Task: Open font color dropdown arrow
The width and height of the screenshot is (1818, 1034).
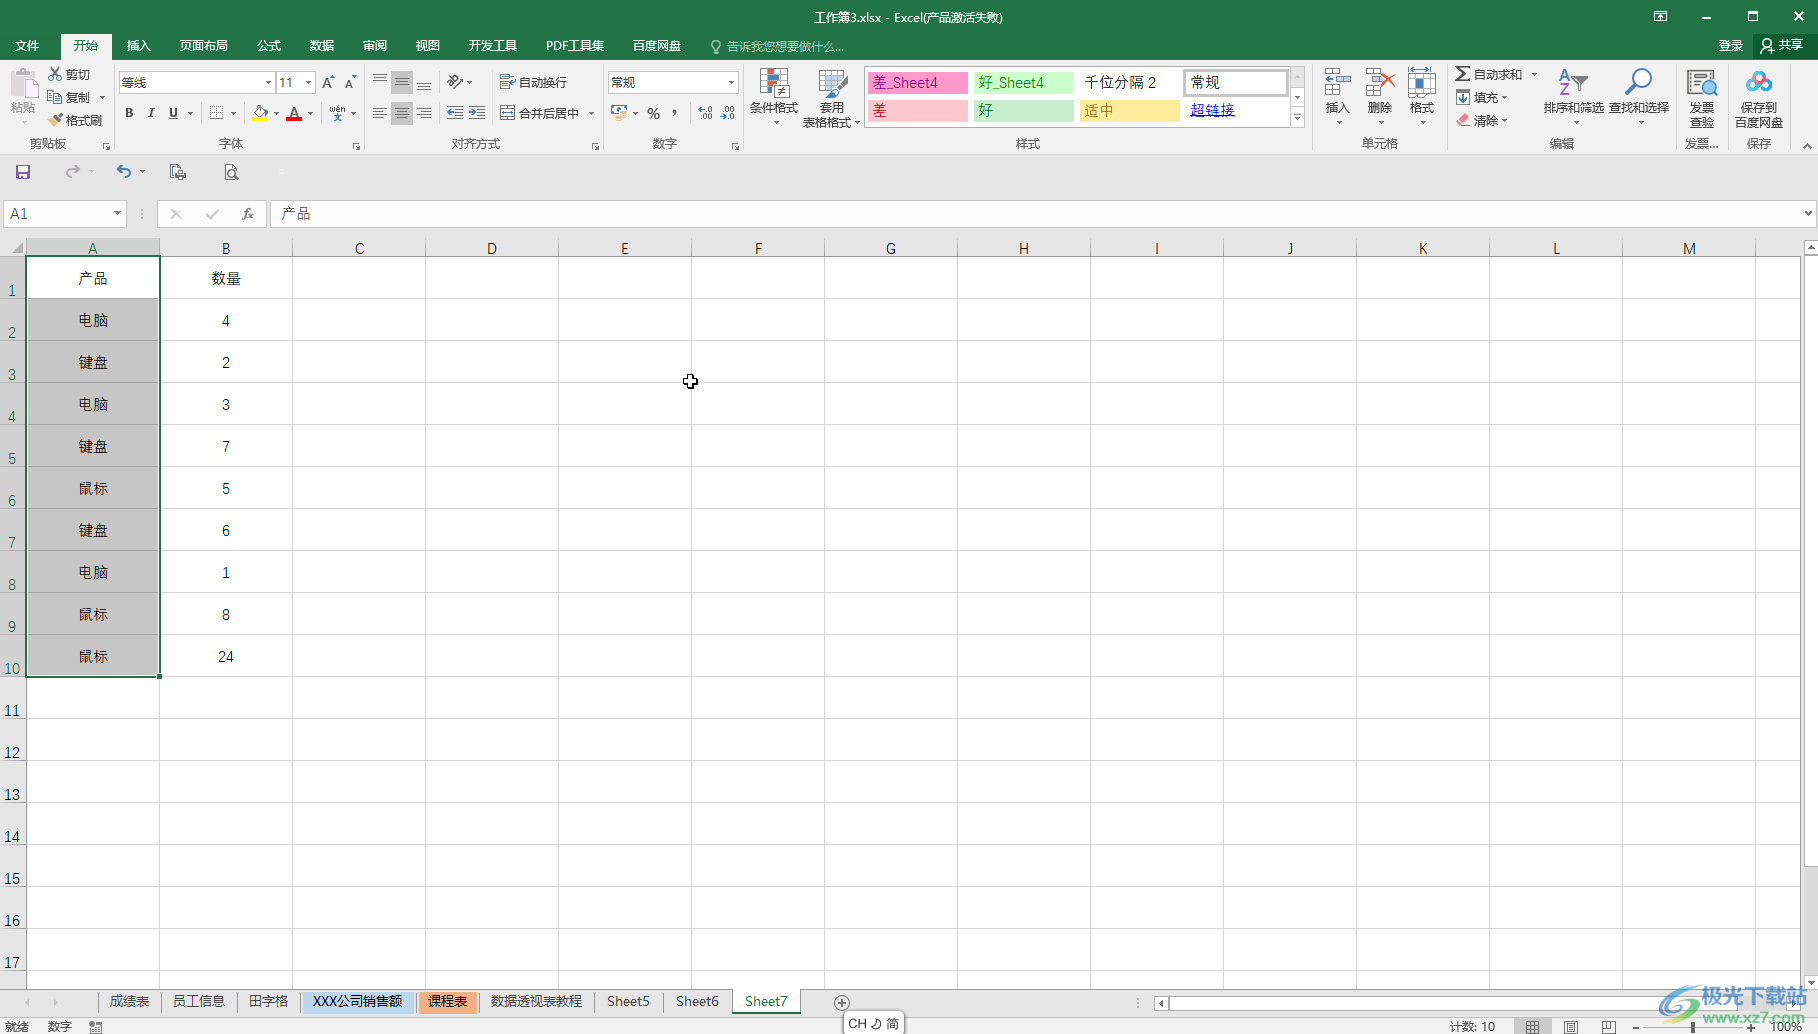Action: click(310, 113)
